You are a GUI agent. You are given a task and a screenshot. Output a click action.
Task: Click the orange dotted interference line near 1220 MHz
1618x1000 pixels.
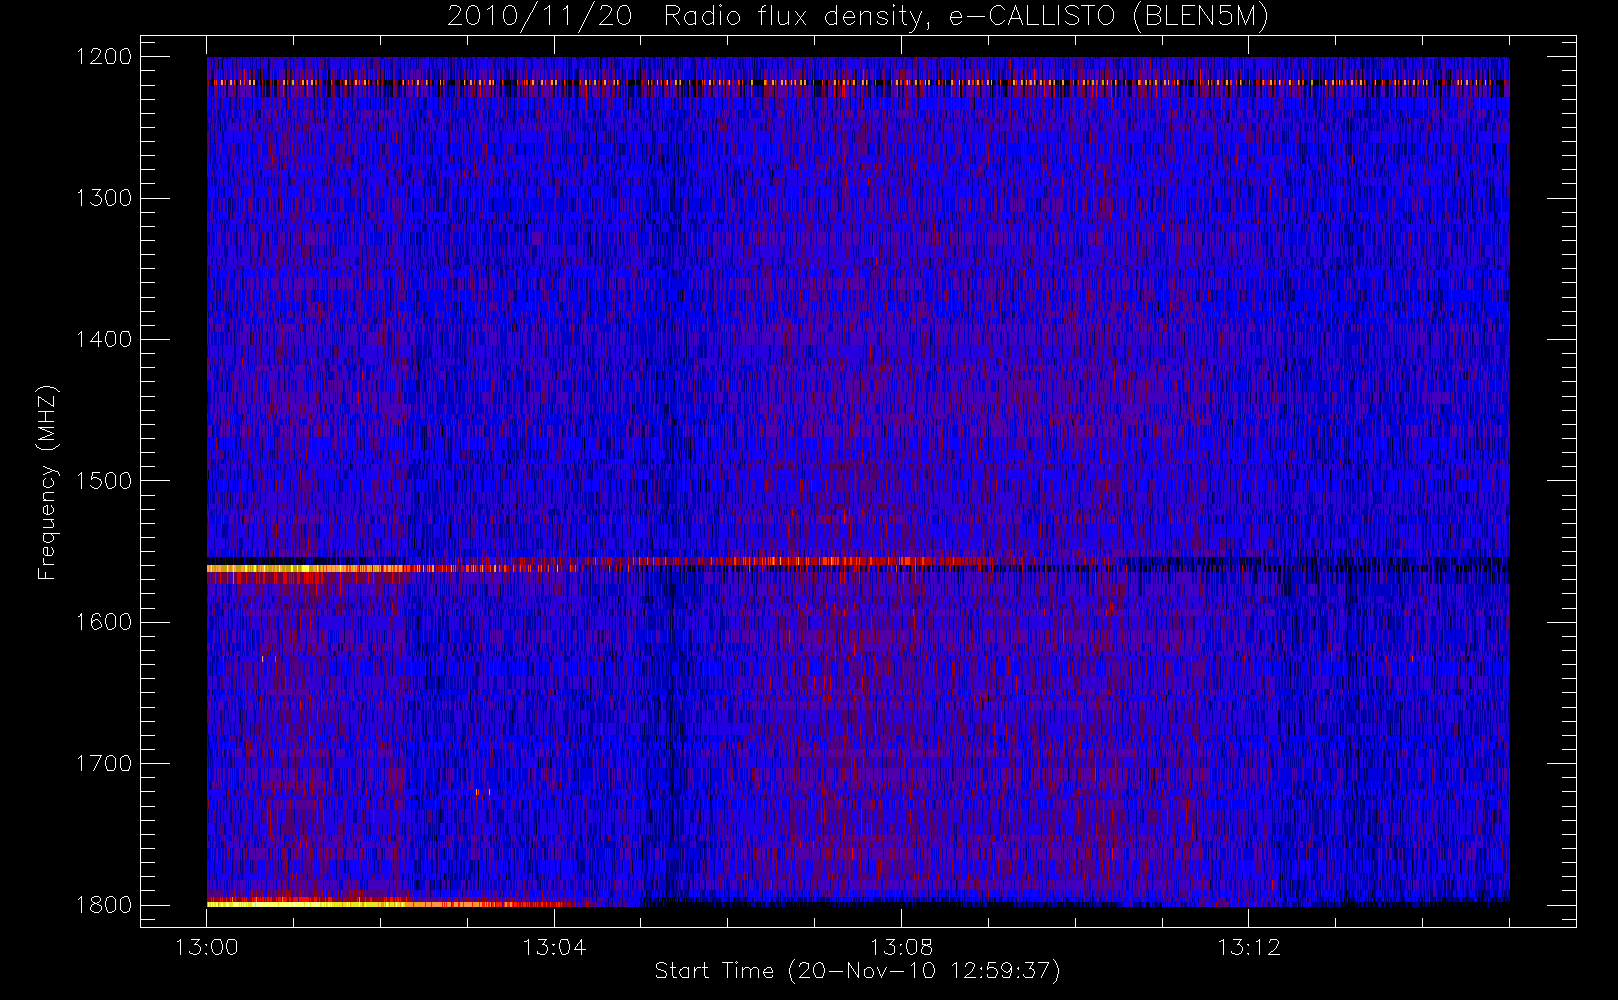(x=858, y=82)
